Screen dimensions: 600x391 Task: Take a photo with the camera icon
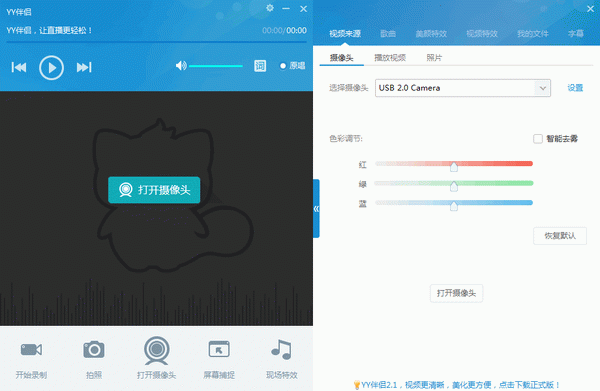[x=94, y=349]
